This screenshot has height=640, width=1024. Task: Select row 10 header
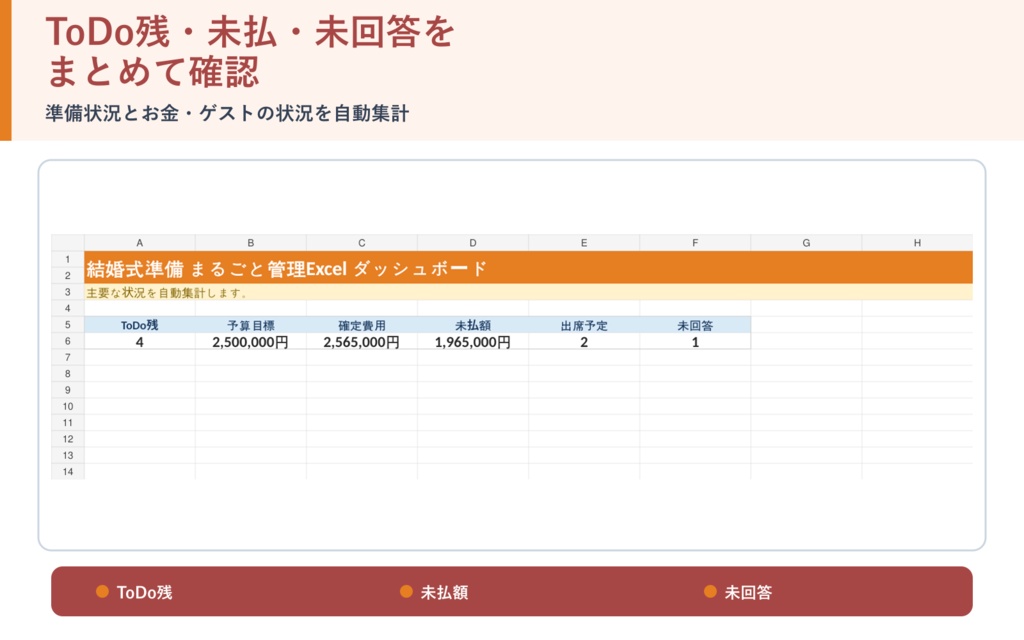[x=68, y=406]
